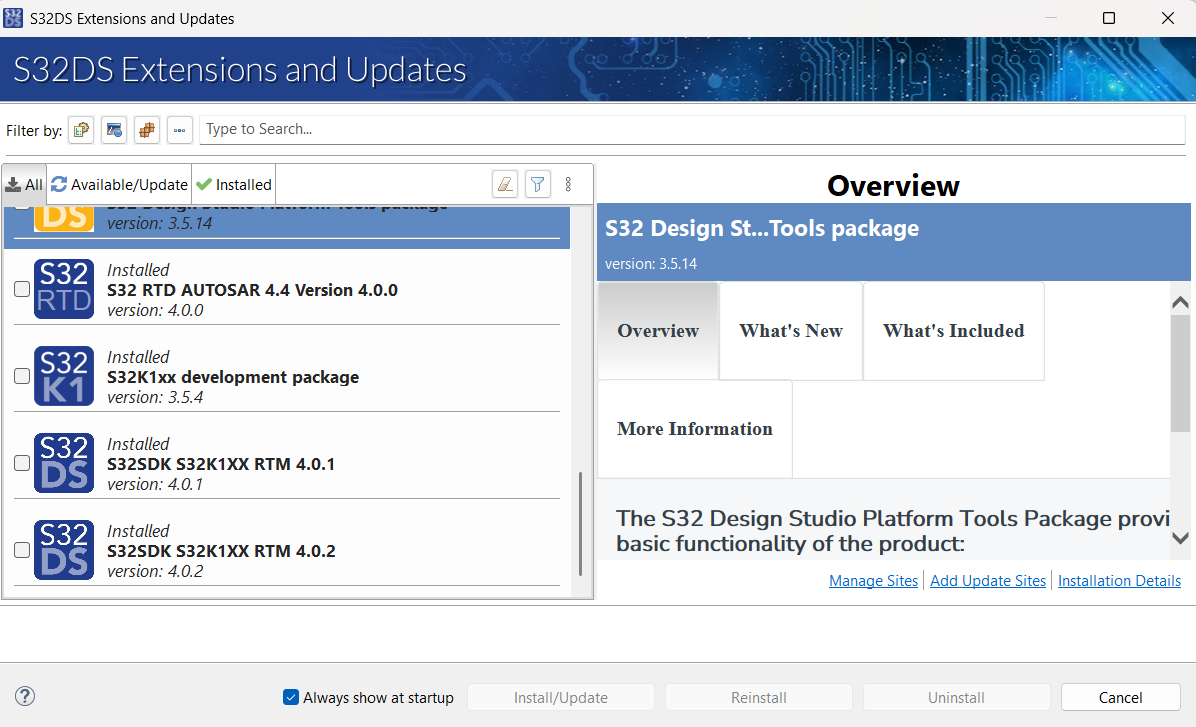Screen dimensions: 1196x727
Task: Click the three-dots filter-by button
Action: 180,130
